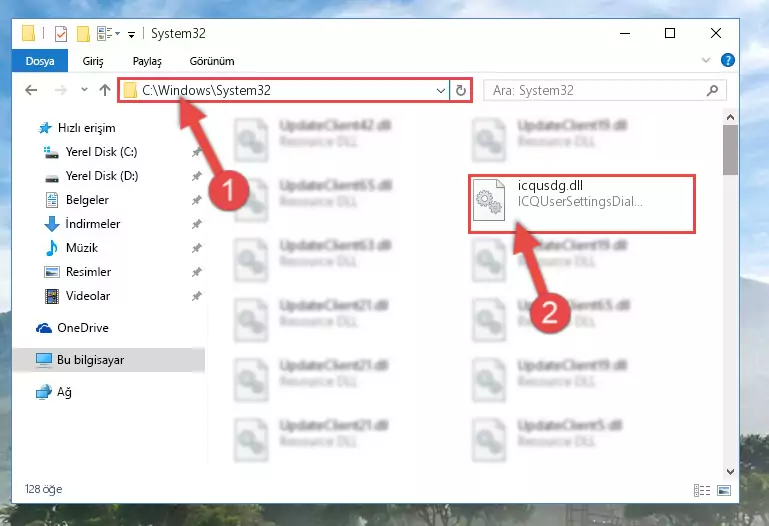Switch to details view in status bar
The width and height of the screenshot is (769, 526).
(x=702, y=490)
